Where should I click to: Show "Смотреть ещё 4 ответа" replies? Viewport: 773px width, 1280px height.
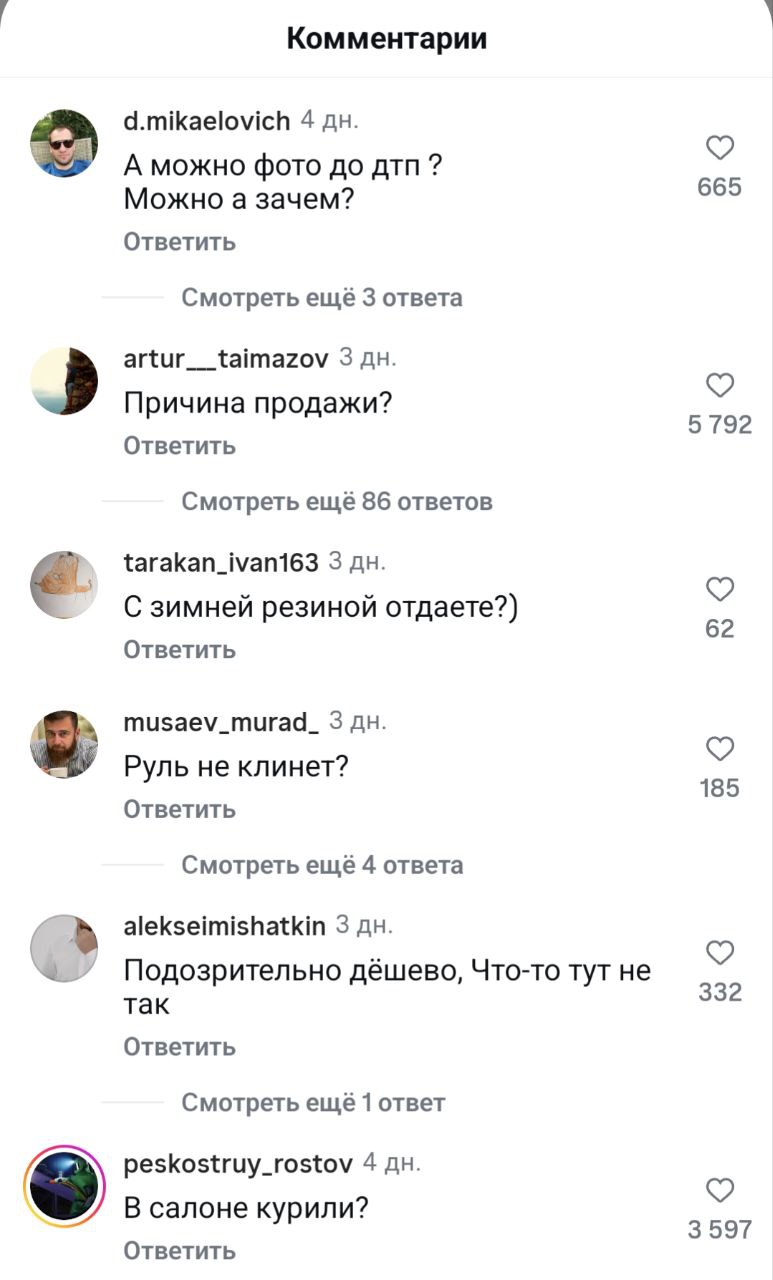(x=321, y=865)
